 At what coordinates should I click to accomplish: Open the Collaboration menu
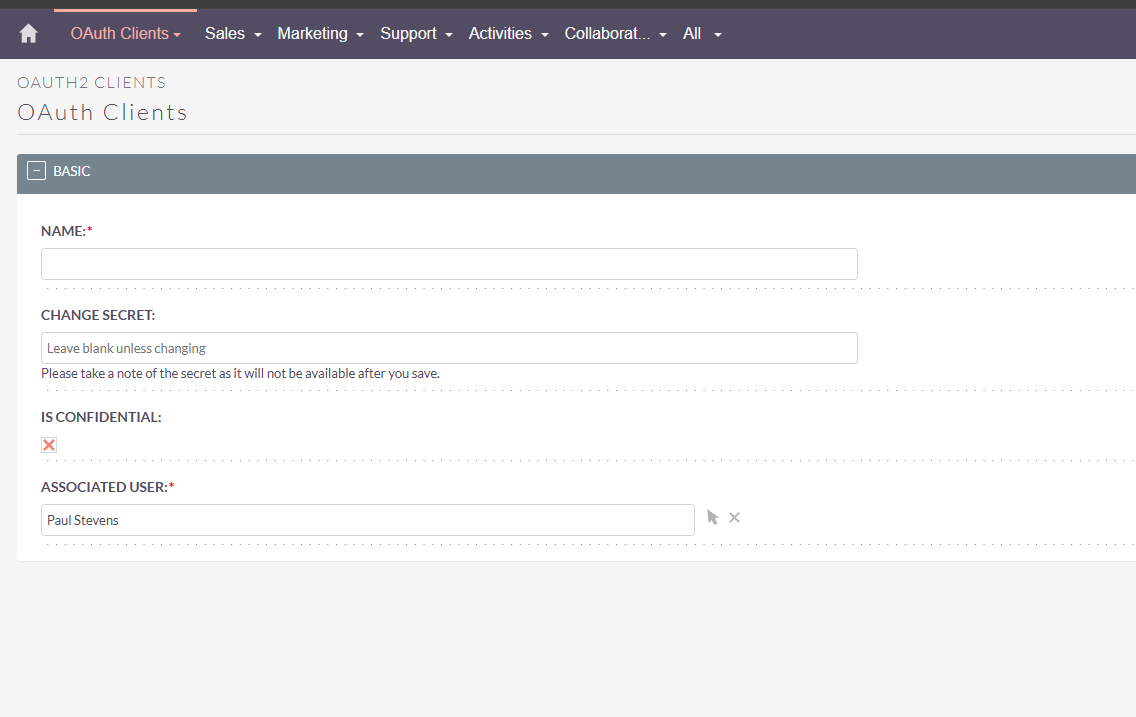coord(615,33)
